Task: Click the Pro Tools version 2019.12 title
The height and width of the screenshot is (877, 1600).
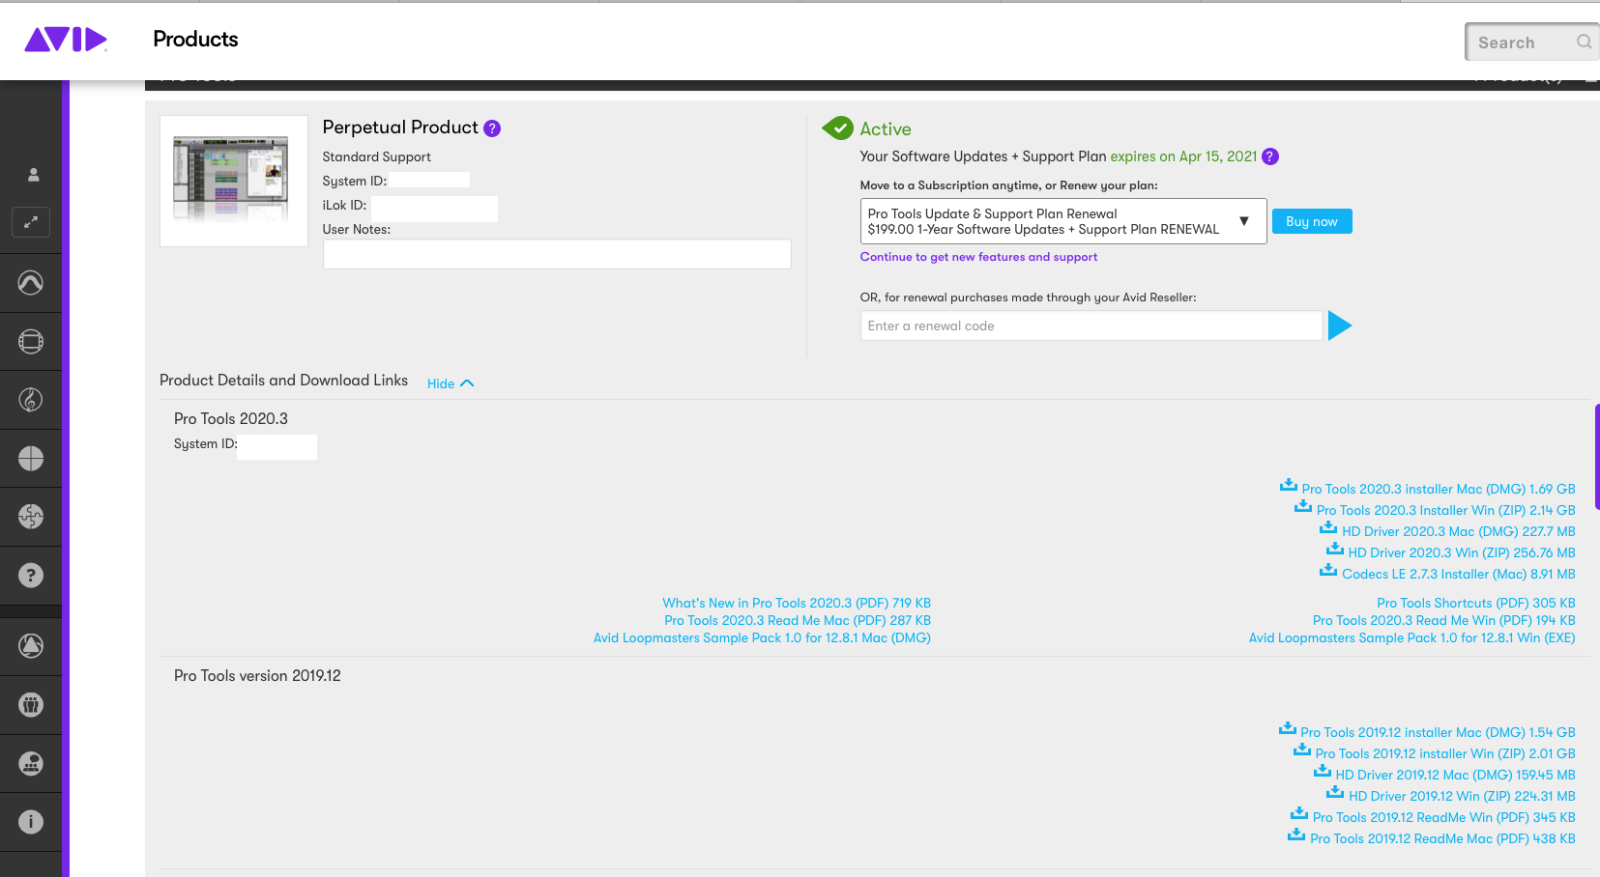Action: coord(257,676)
